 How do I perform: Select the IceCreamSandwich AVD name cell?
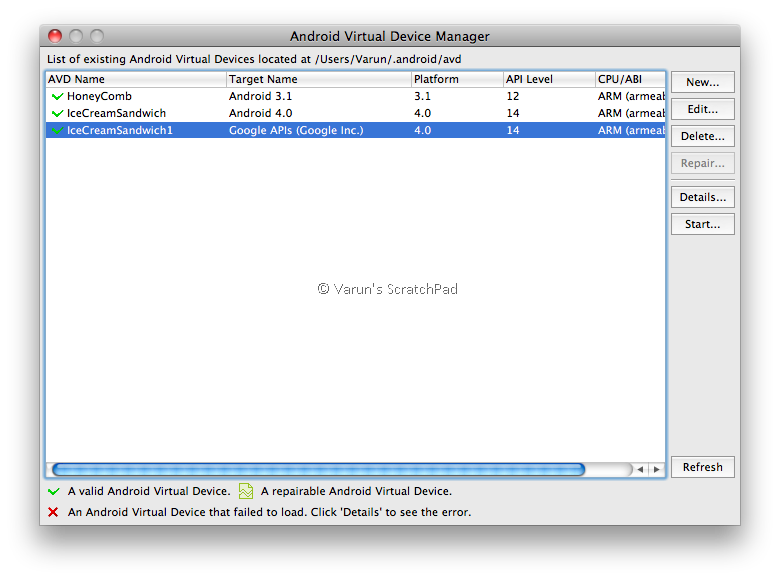pos(116,113)
